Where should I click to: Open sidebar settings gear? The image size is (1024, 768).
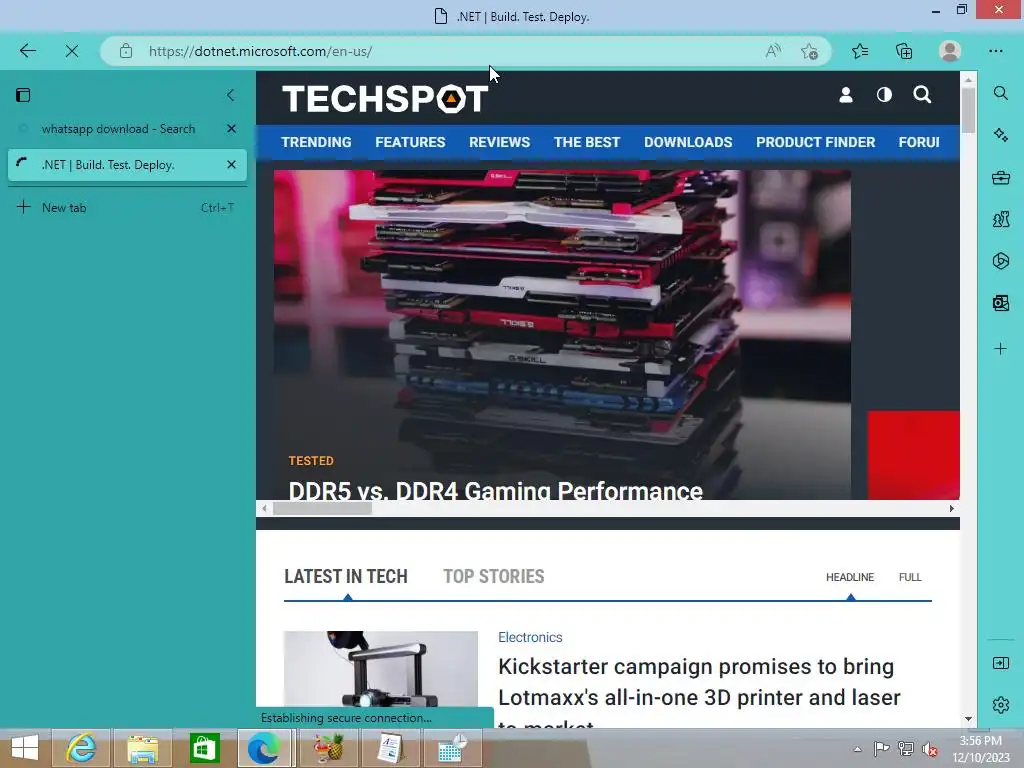pyautogui.click(x=1000, y=705)
